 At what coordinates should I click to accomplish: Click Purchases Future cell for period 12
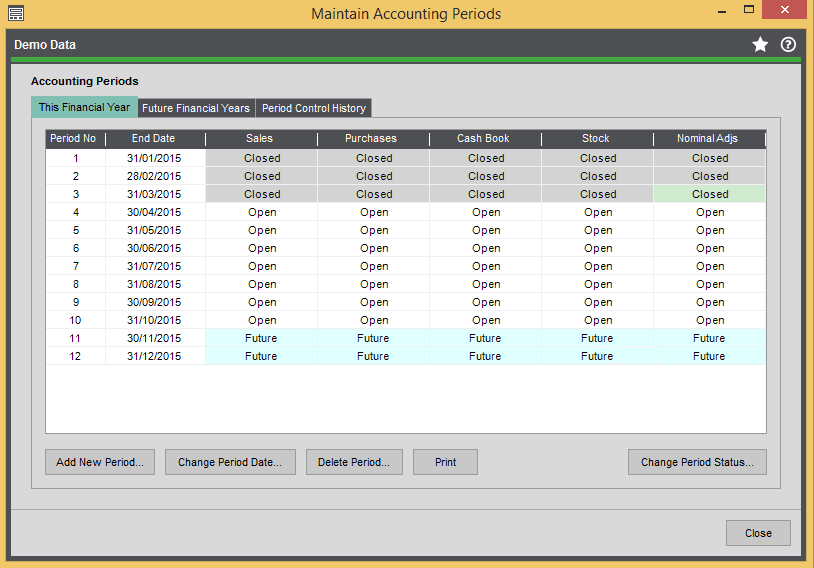click(374, 356)
